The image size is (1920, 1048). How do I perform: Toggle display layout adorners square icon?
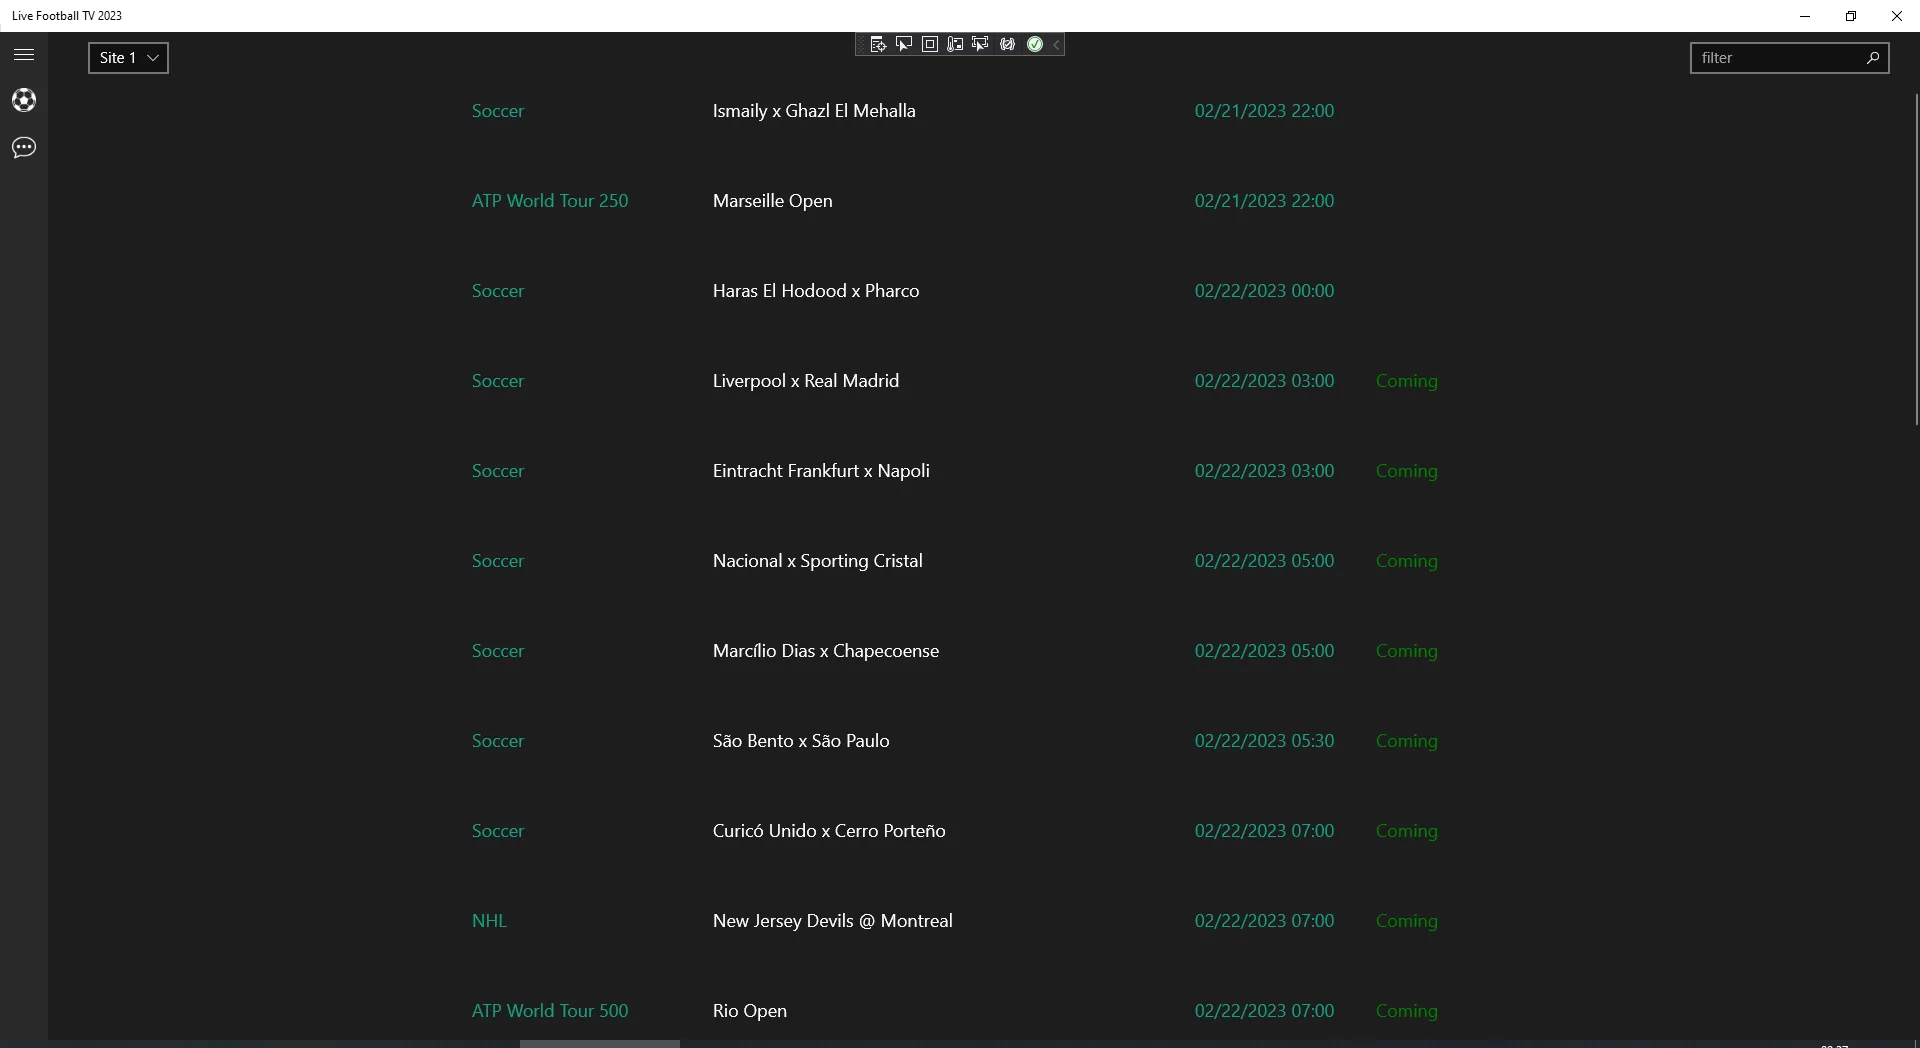point(930,44)
